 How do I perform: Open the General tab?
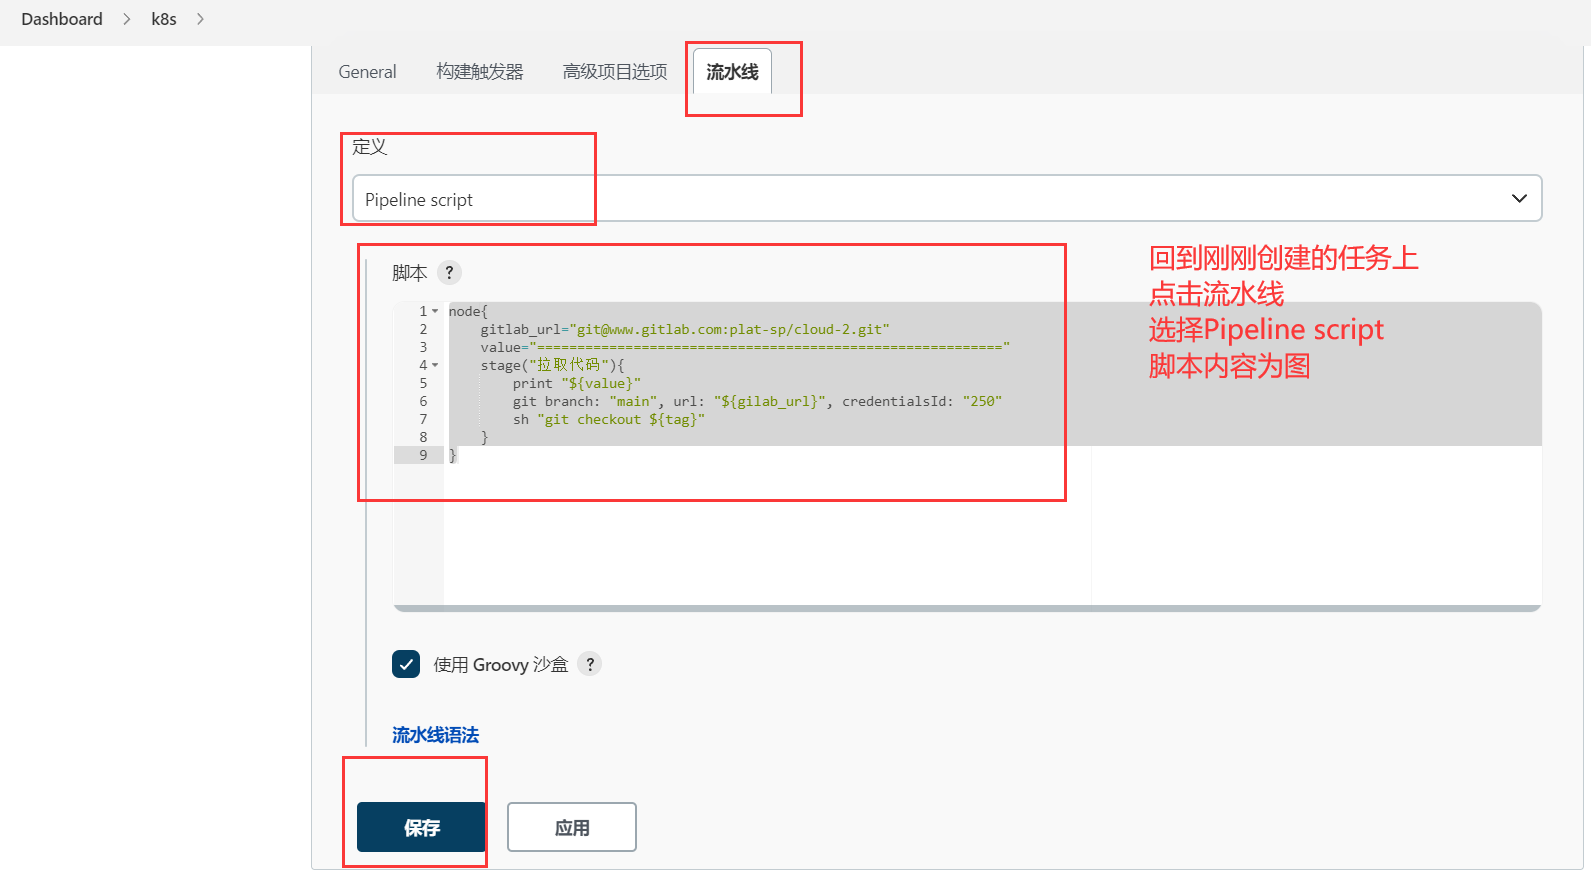367,72
